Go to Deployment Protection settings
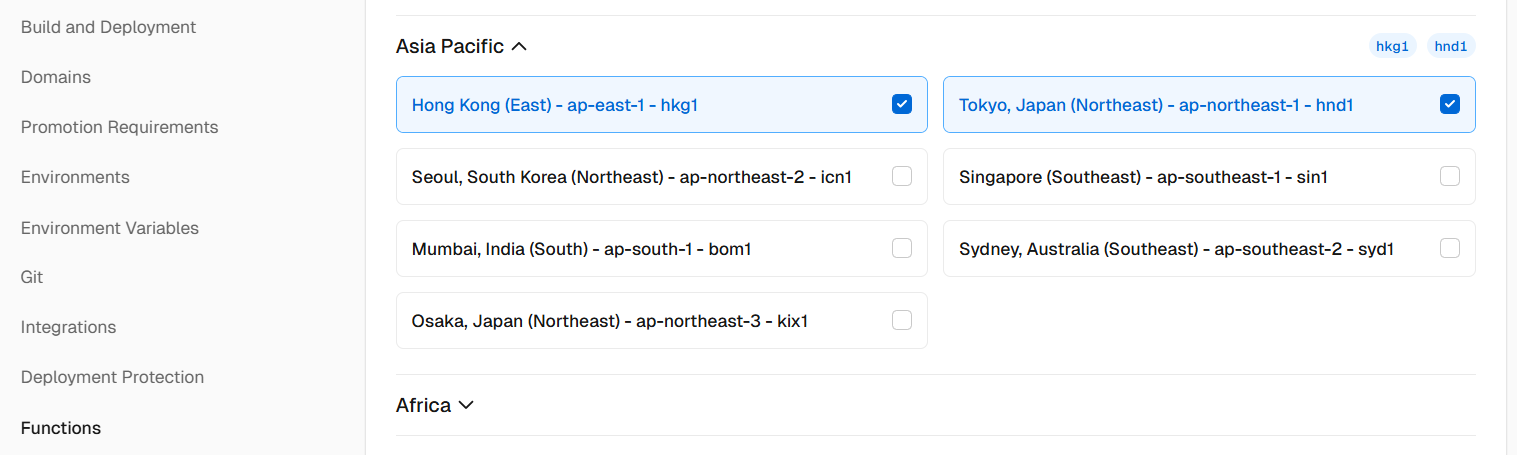This screenshot has height=455, width=1517. tap(112, 377)
